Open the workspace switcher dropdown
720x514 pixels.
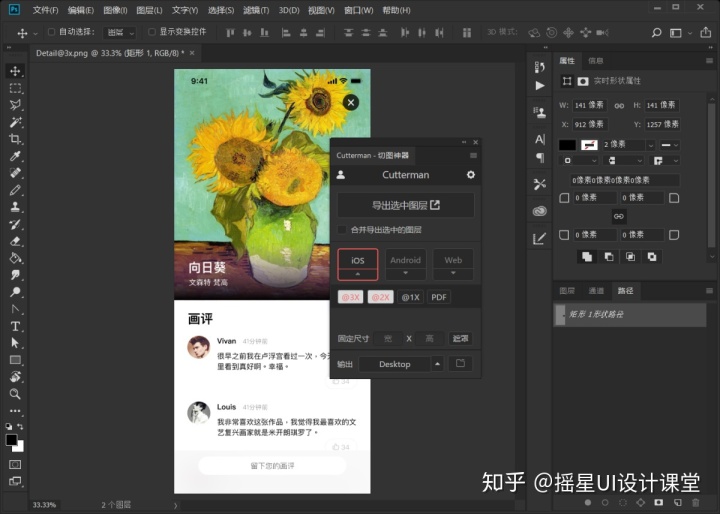[681, 33]
